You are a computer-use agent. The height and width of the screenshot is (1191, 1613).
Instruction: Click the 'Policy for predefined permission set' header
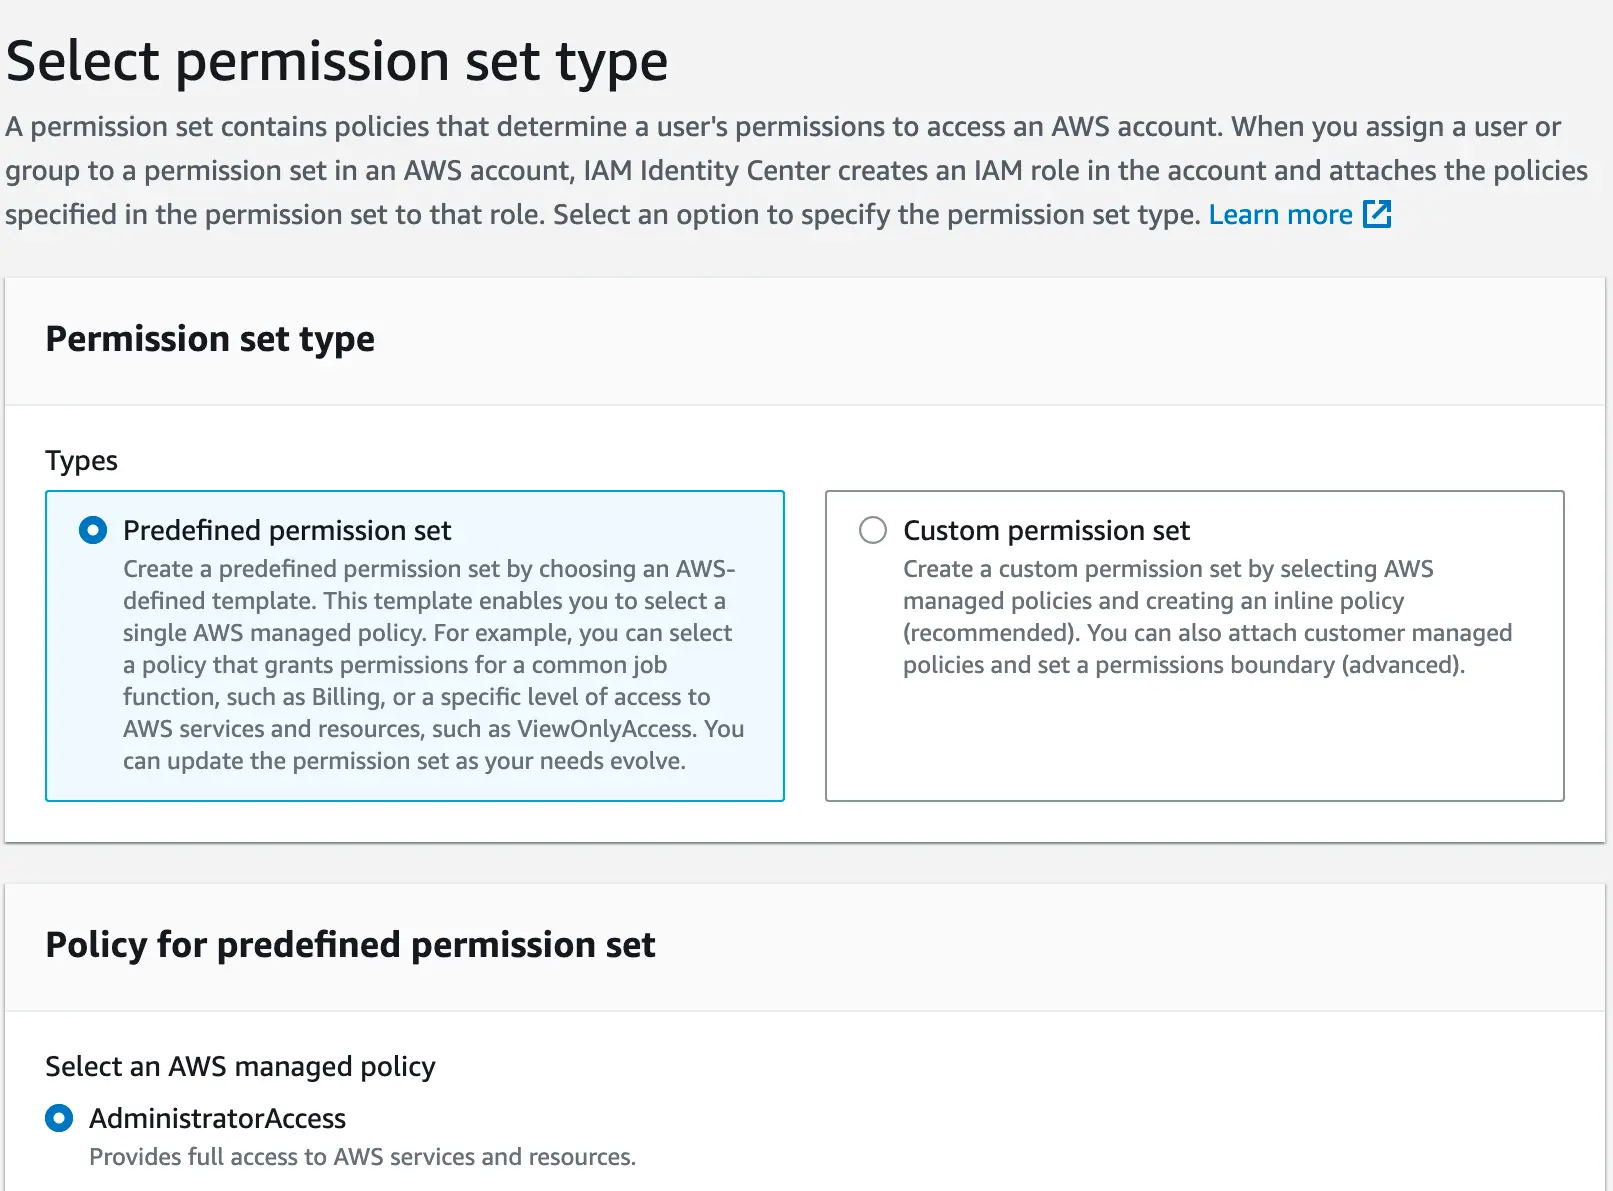click(x=350, y=945)
